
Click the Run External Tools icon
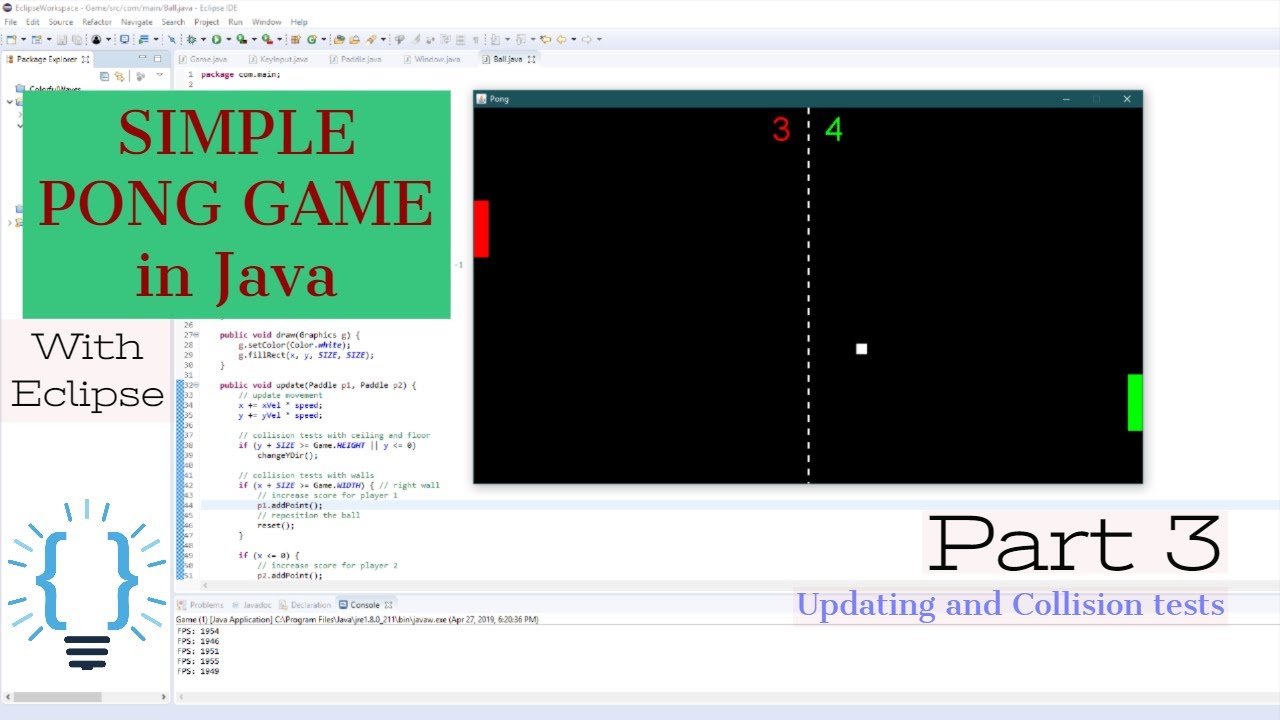(267, 39)
